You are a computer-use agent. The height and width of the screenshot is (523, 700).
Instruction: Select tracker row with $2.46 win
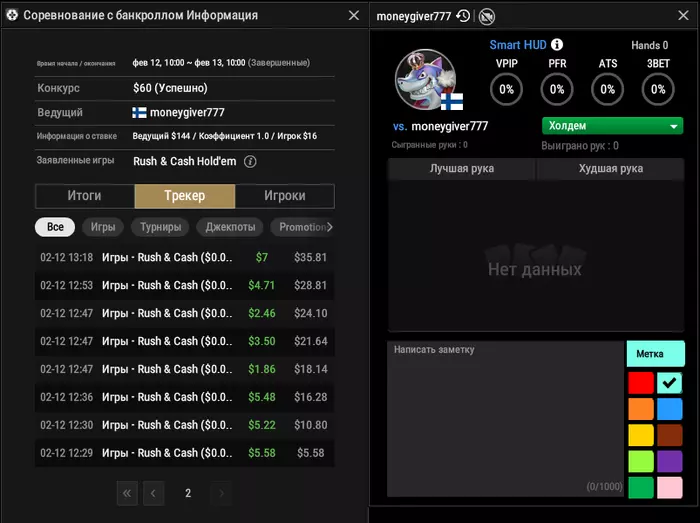pyautogui.click(x=185, y=313)
